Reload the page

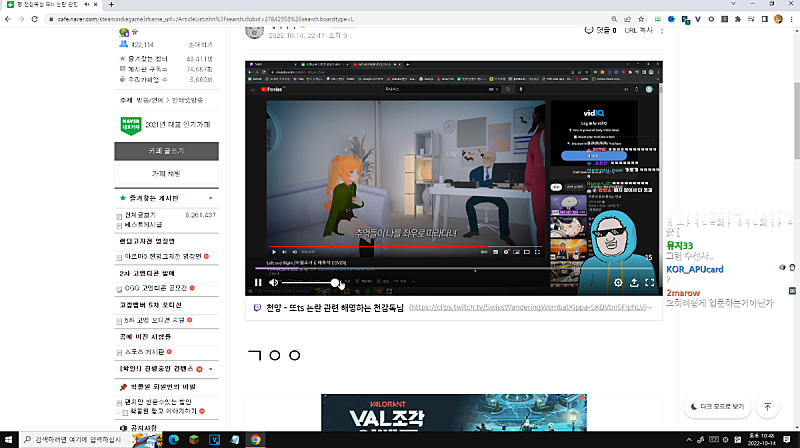pyautogui.click(x=34, y=19)
